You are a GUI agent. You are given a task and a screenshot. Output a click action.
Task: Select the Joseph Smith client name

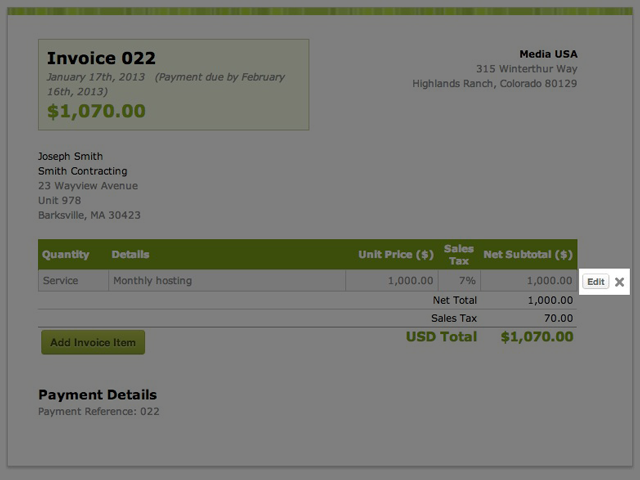point(70,156)
